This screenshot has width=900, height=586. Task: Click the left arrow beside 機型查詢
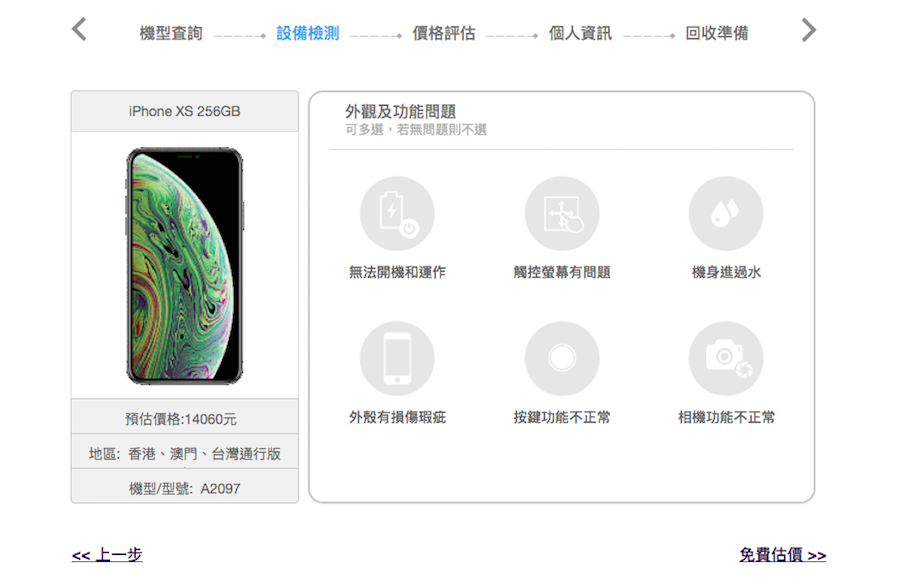(x=79, y=29)
